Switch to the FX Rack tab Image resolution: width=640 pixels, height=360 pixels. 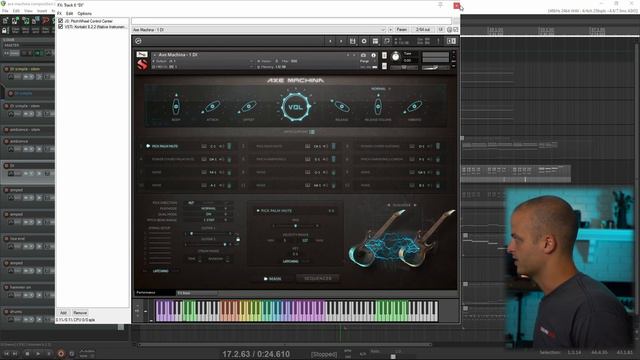click(196, 293)
